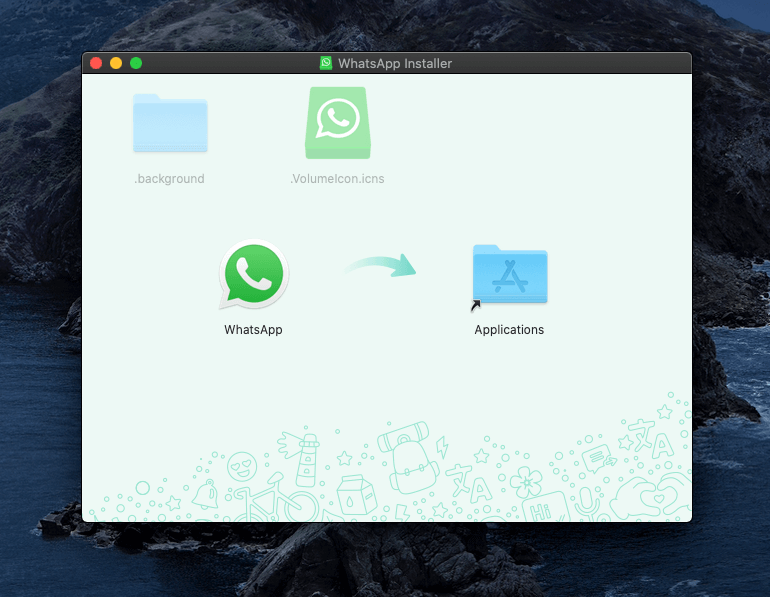Click the ".VolumeIcon.icns" file name
This screenshot has width=770, height=597.
(337, 179)
